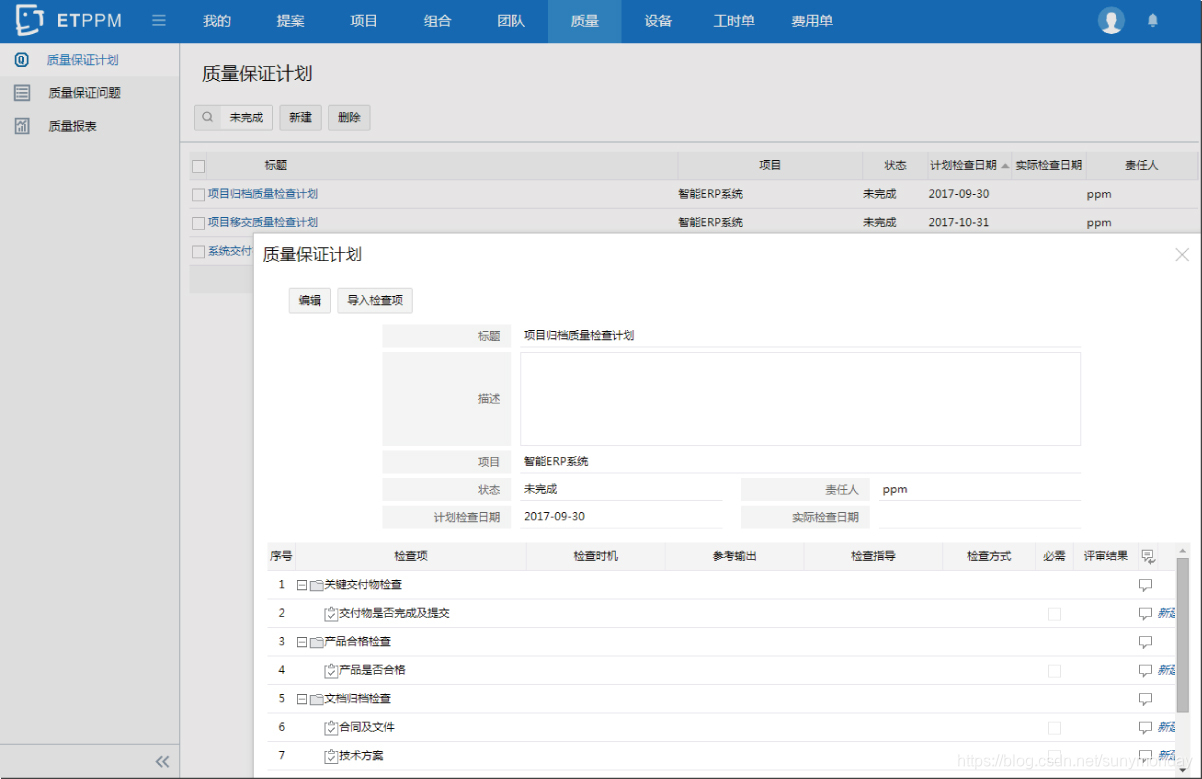Viewport: 1202px width, 779px height.
Task: Click the folder icon of 文档归档检查
Action: [x=317, y=699]
